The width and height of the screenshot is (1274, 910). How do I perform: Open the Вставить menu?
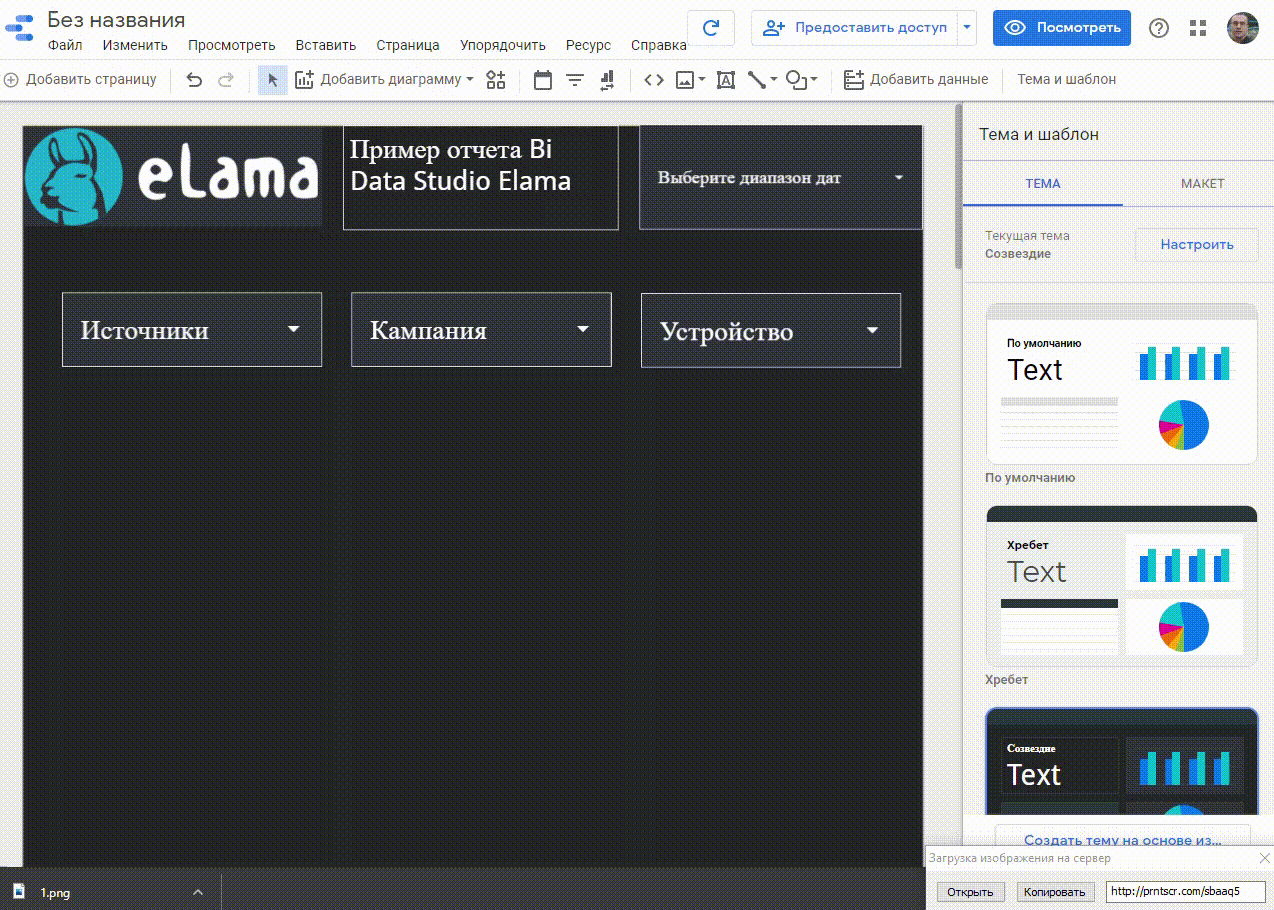325,45
